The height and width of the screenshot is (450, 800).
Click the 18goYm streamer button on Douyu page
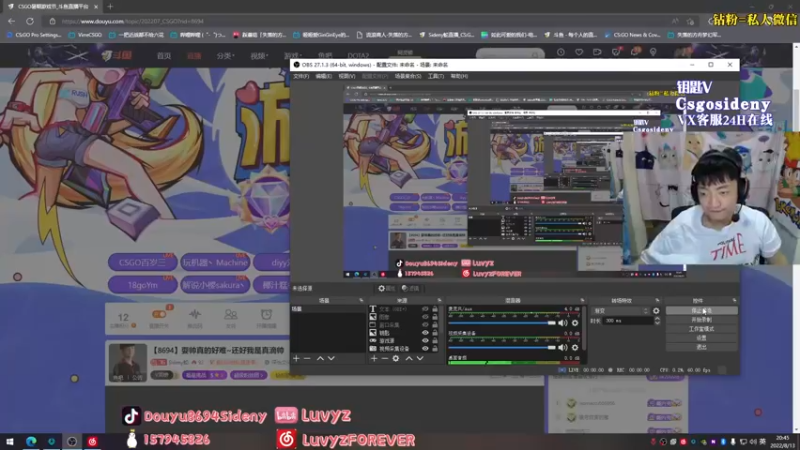point(142,285)
